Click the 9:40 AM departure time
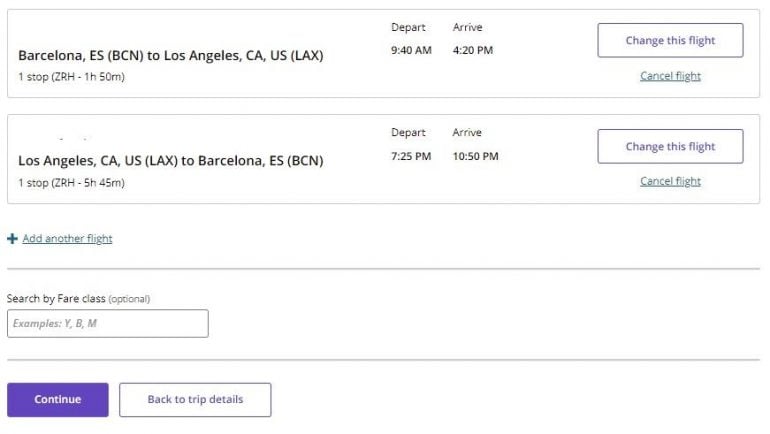Viewport: 770px width, 434px height. click(411, 50)
